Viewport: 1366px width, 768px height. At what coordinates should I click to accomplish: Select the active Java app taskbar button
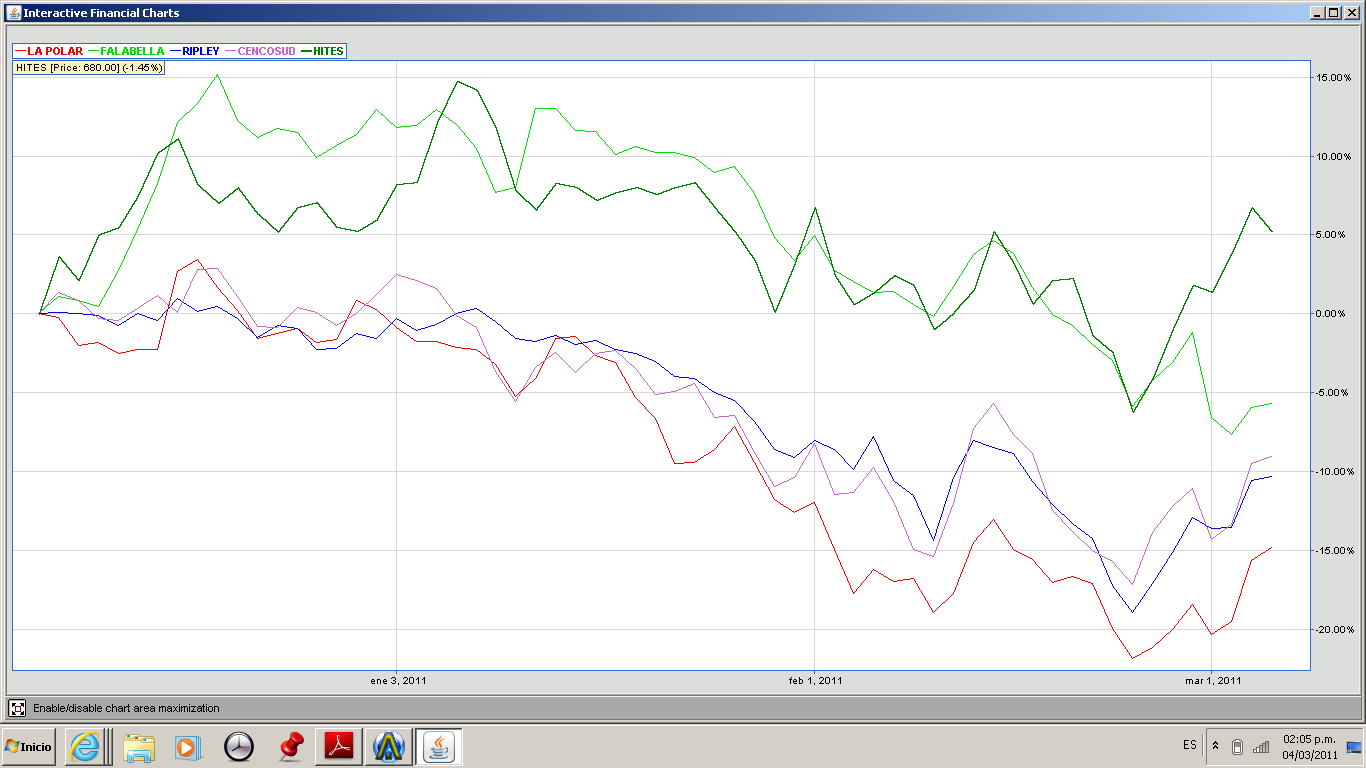(x=438, y=746)
